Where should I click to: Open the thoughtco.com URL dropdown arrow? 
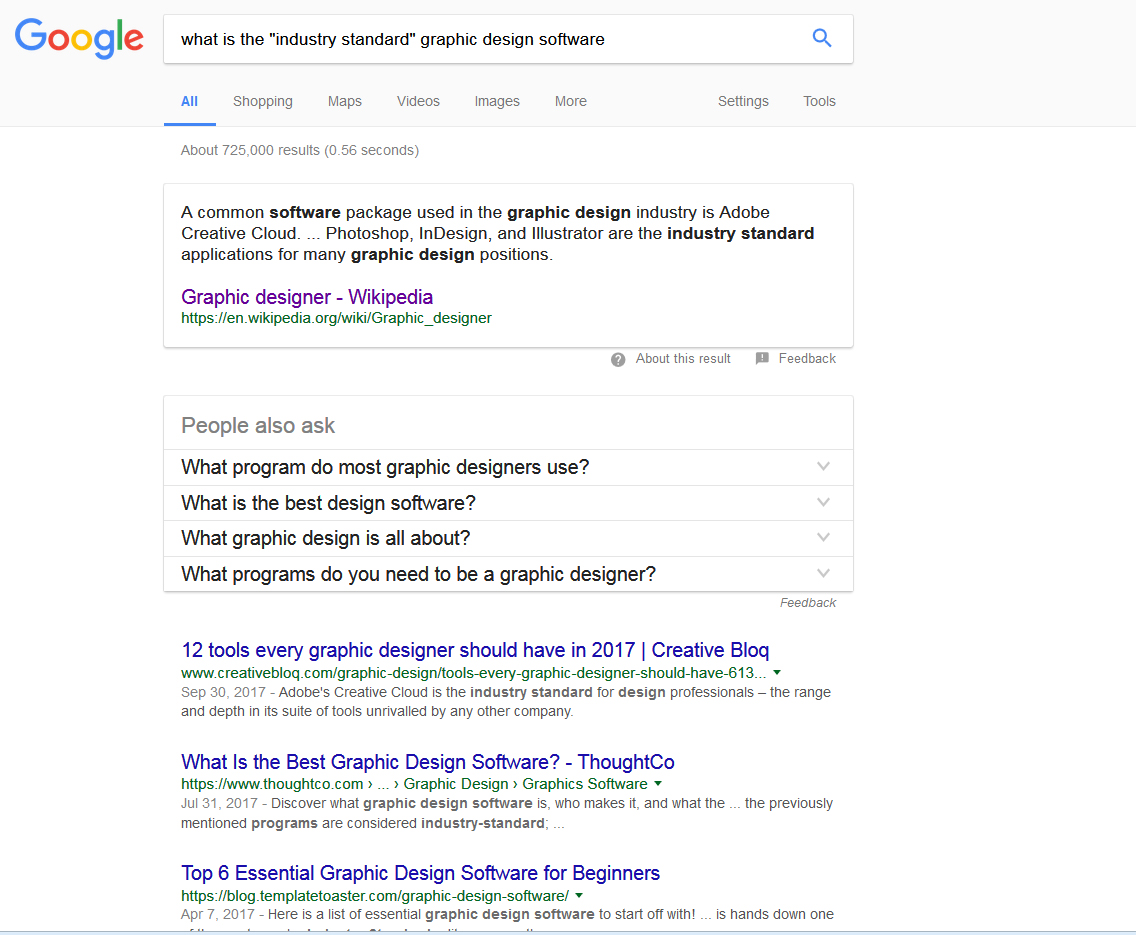coord(658,784)
